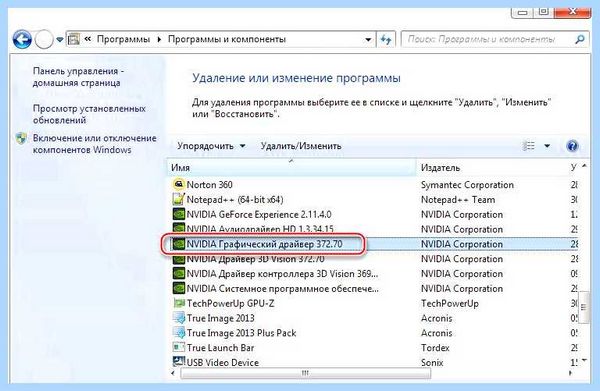Open recent pages dropdown arrow near Back button
Screen dimensions: 600x391
pyautogui.click(x=59, y=39)
